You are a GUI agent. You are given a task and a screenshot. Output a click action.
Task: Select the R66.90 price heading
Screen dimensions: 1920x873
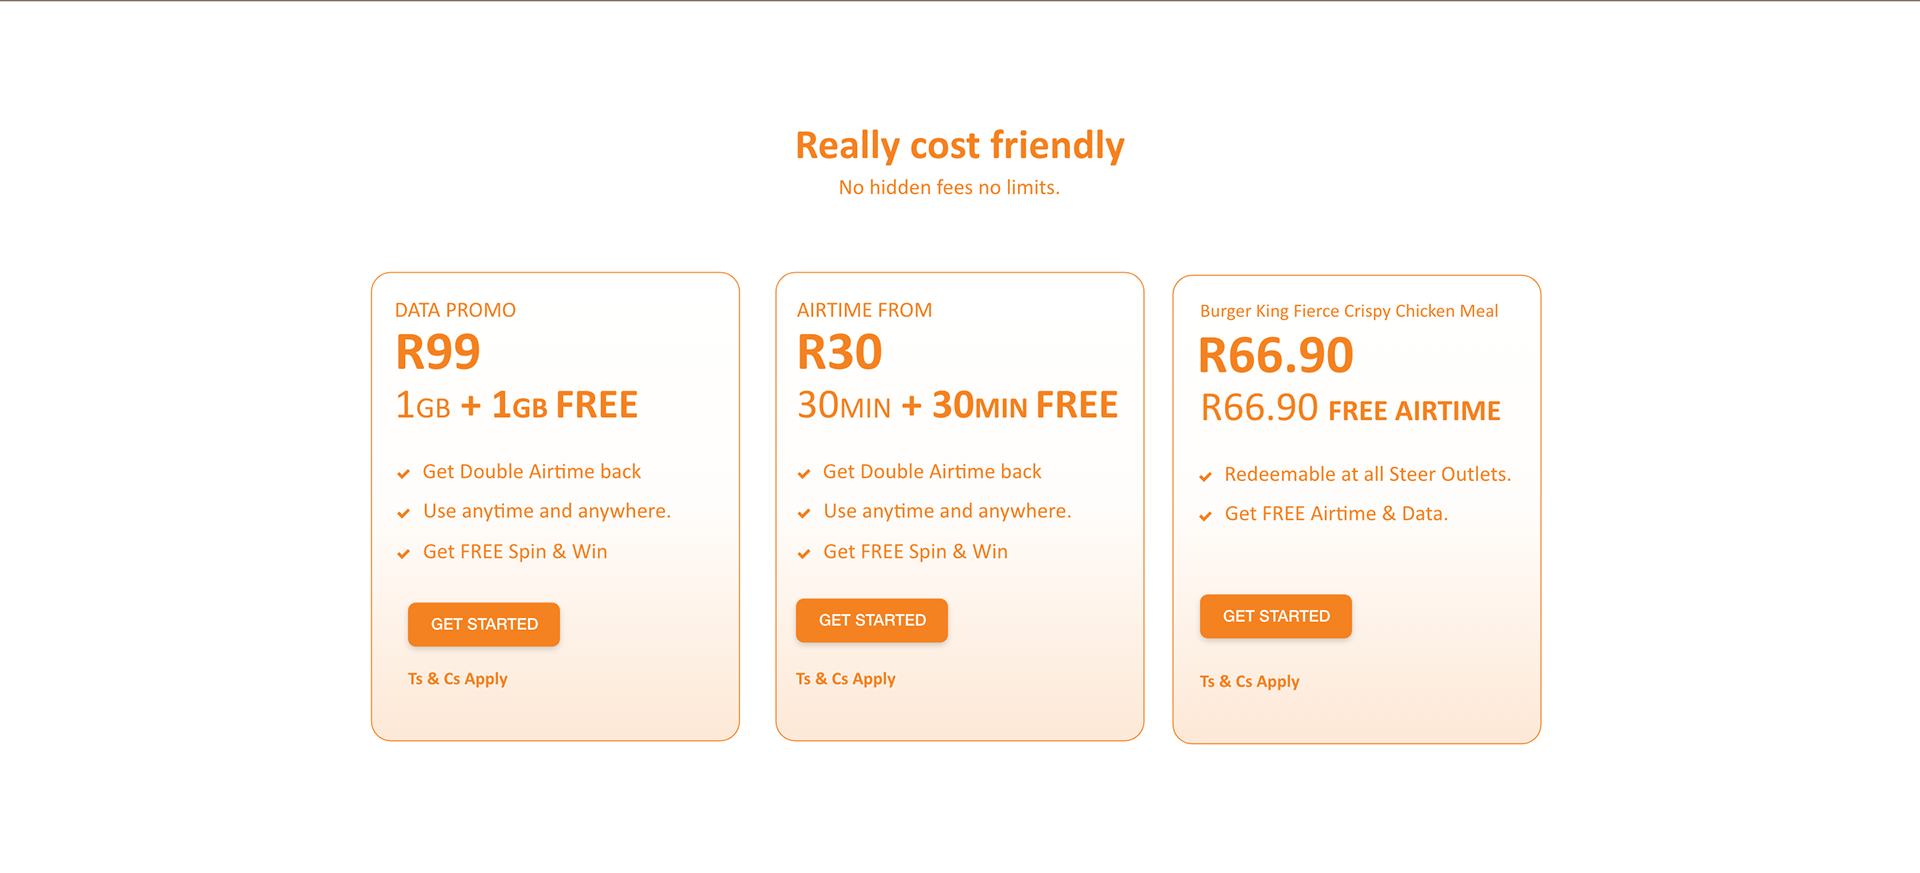[x=1276, y=356]
